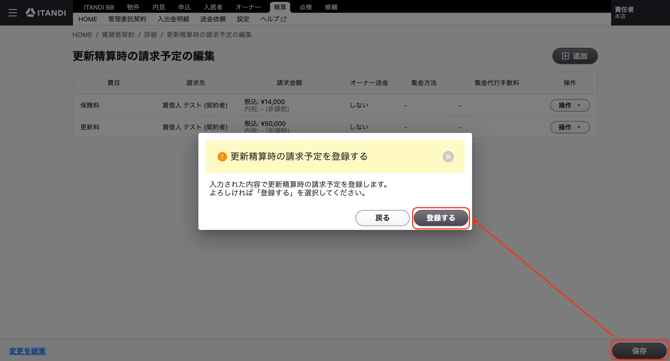Switch to the 物件 tab
Screen dimensions: 670x361
(133, 7)
